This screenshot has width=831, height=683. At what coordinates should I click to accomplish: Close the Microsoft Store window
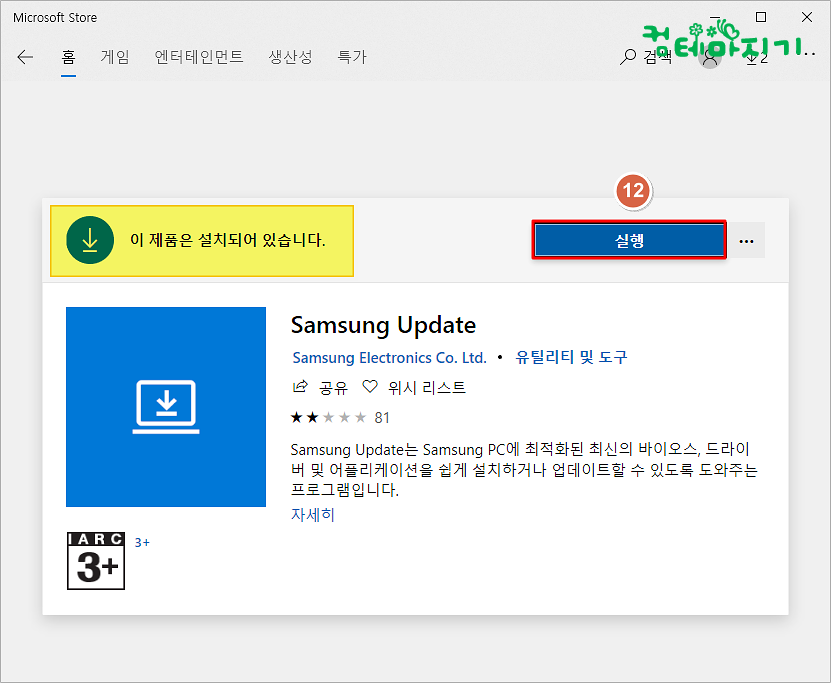[807, 17]
